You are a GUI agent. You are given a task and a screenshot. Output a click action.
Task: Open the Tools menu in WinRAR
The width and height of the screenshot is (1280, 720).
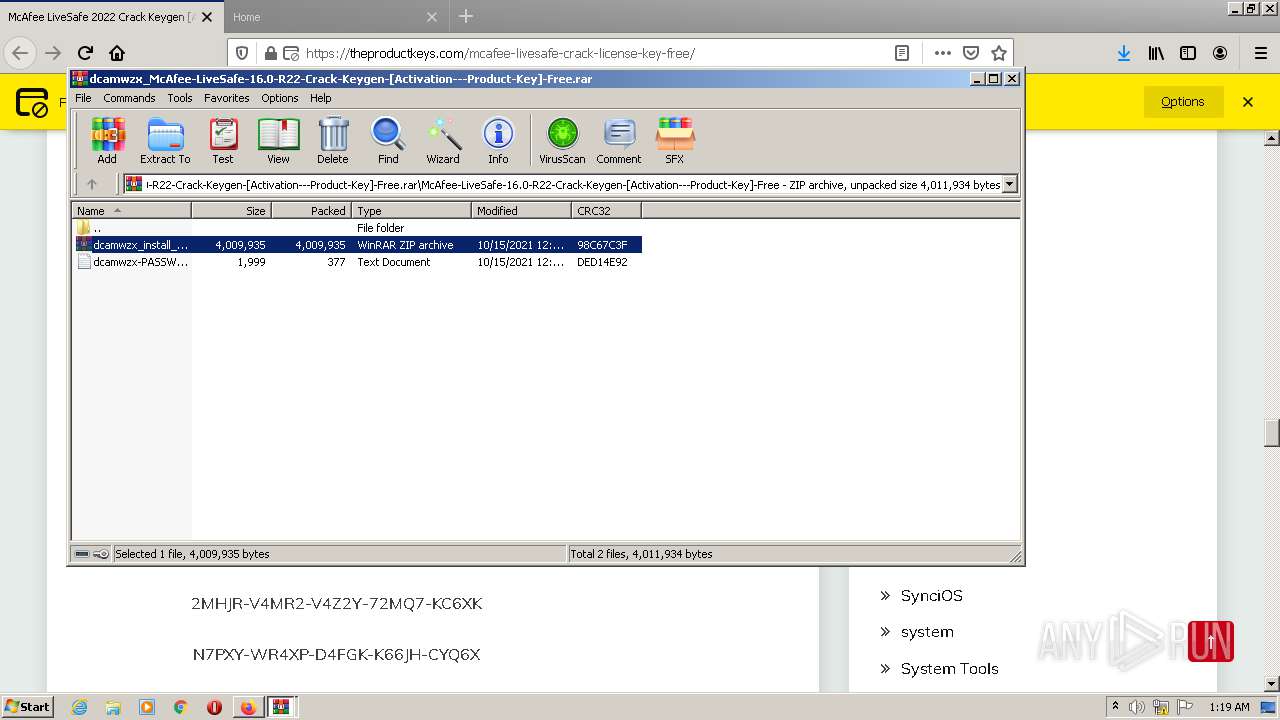click(180, 98)
